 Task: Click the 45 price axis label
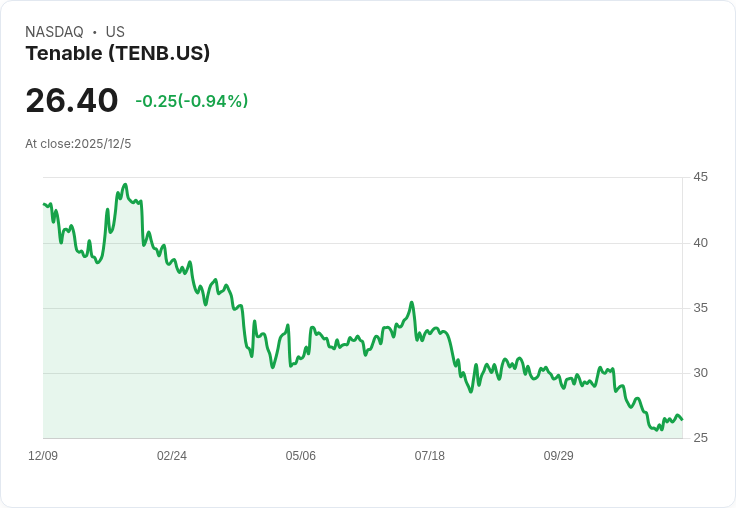tap(700, 177)
